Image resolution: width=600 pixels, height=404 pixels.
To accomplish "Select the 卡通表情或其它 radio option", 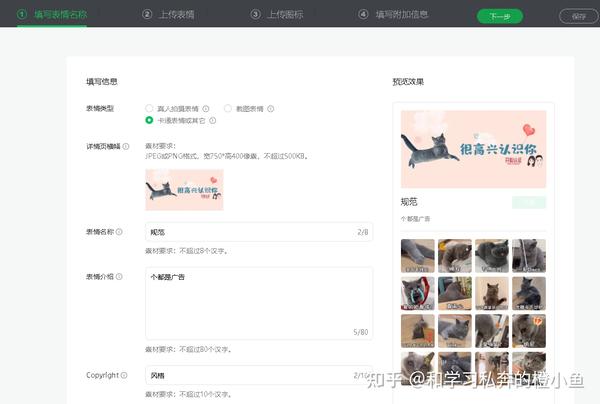I will tap(149, 120).
